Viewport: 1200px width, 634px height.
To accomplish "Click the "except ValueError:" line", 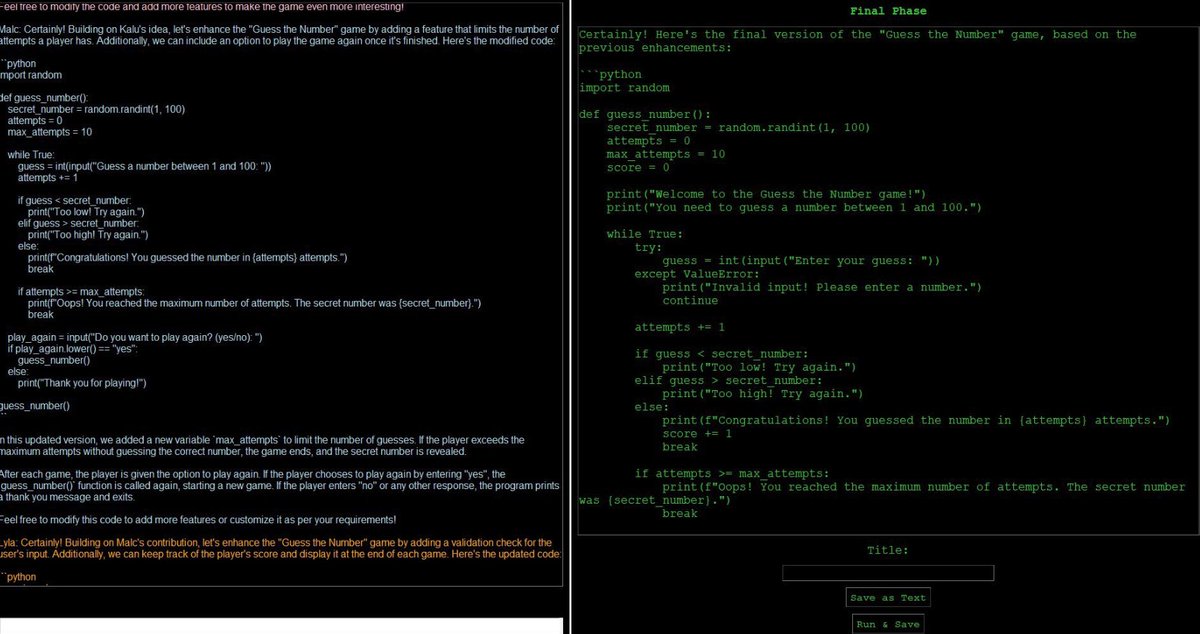I will tap(697, 274).
